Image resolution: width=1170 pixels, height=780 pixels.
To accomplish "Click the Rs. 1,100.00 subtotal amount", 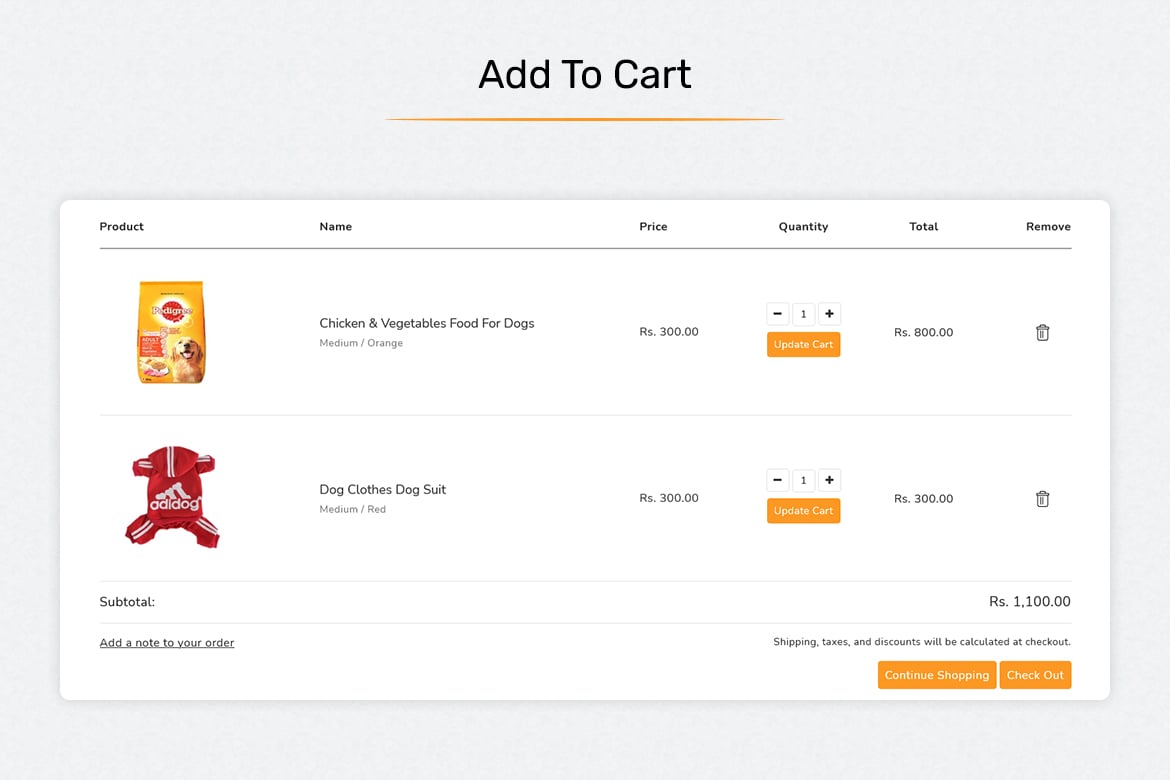I will click(1030, 602).
